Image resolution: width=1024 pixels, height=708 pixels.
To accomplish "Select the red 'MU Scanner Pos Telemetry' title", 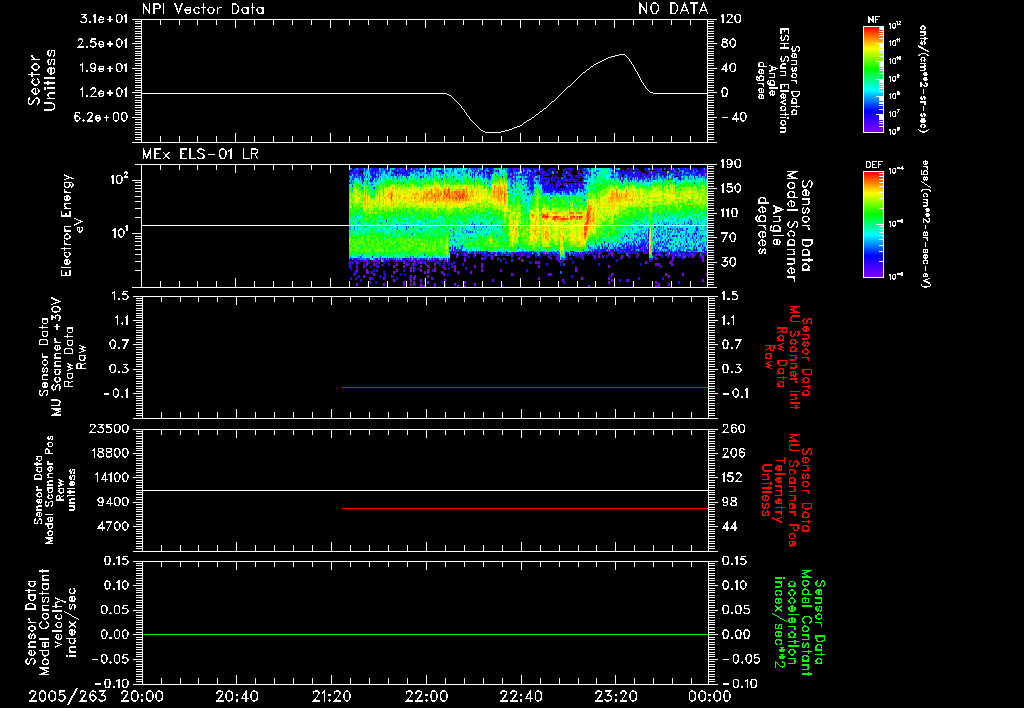I will (x=786, y=490).
